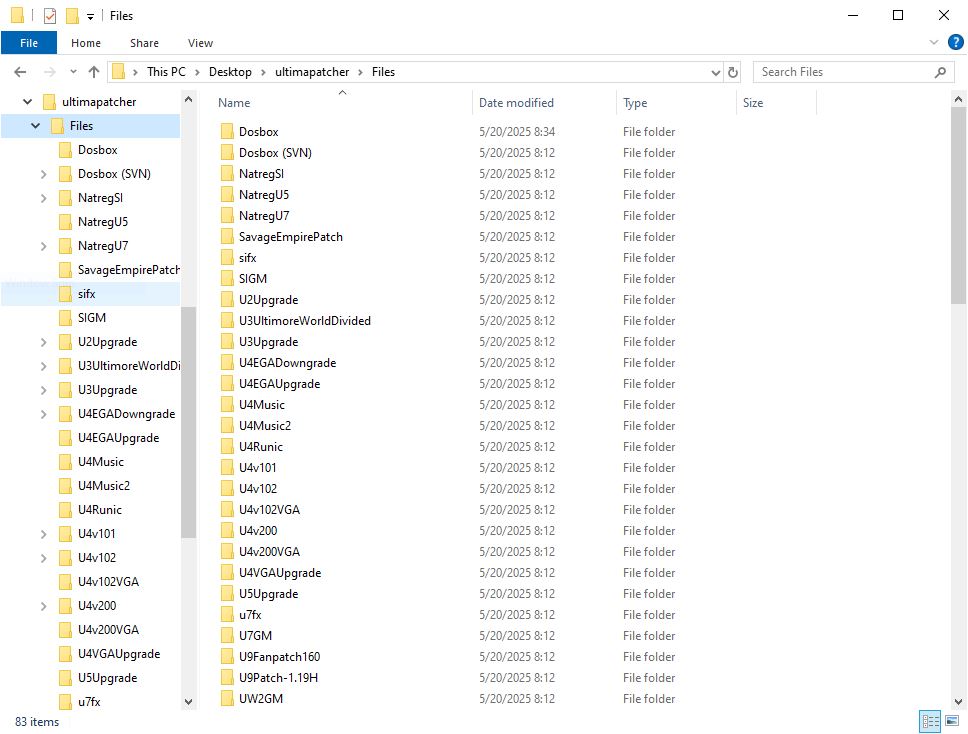The image size is (968, 734).
Task: Open the View ribbon tab
Action: [x=201, y=43]
